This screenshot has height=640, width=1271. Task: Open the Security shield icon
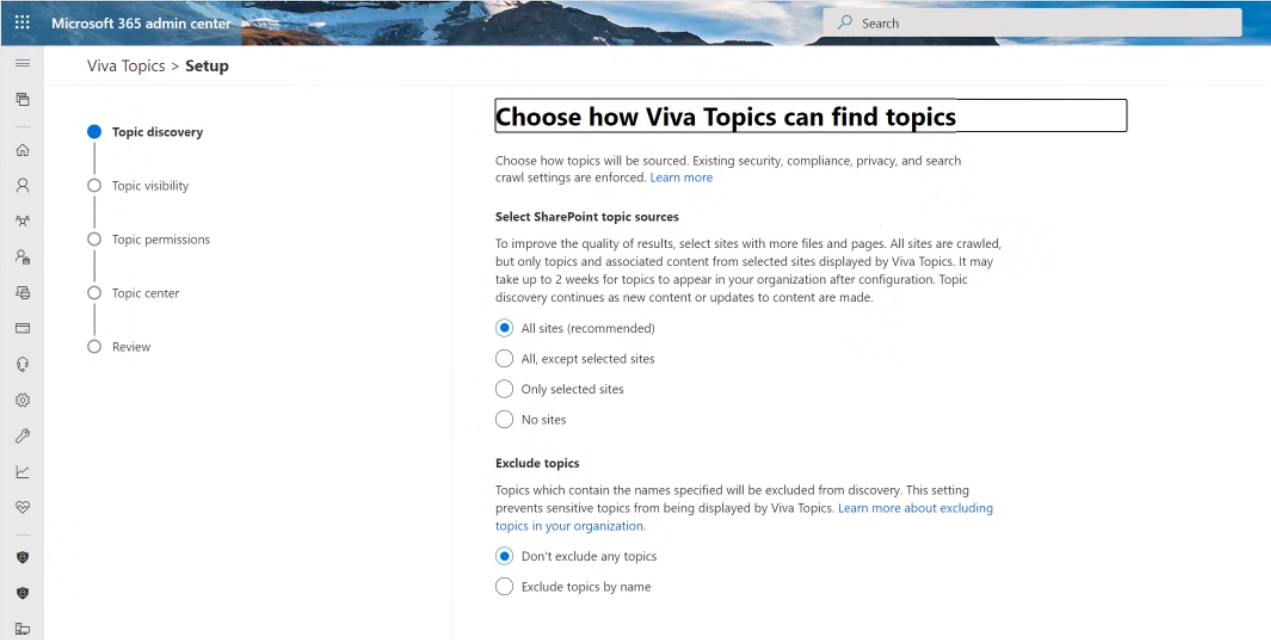tap(22, 557)
